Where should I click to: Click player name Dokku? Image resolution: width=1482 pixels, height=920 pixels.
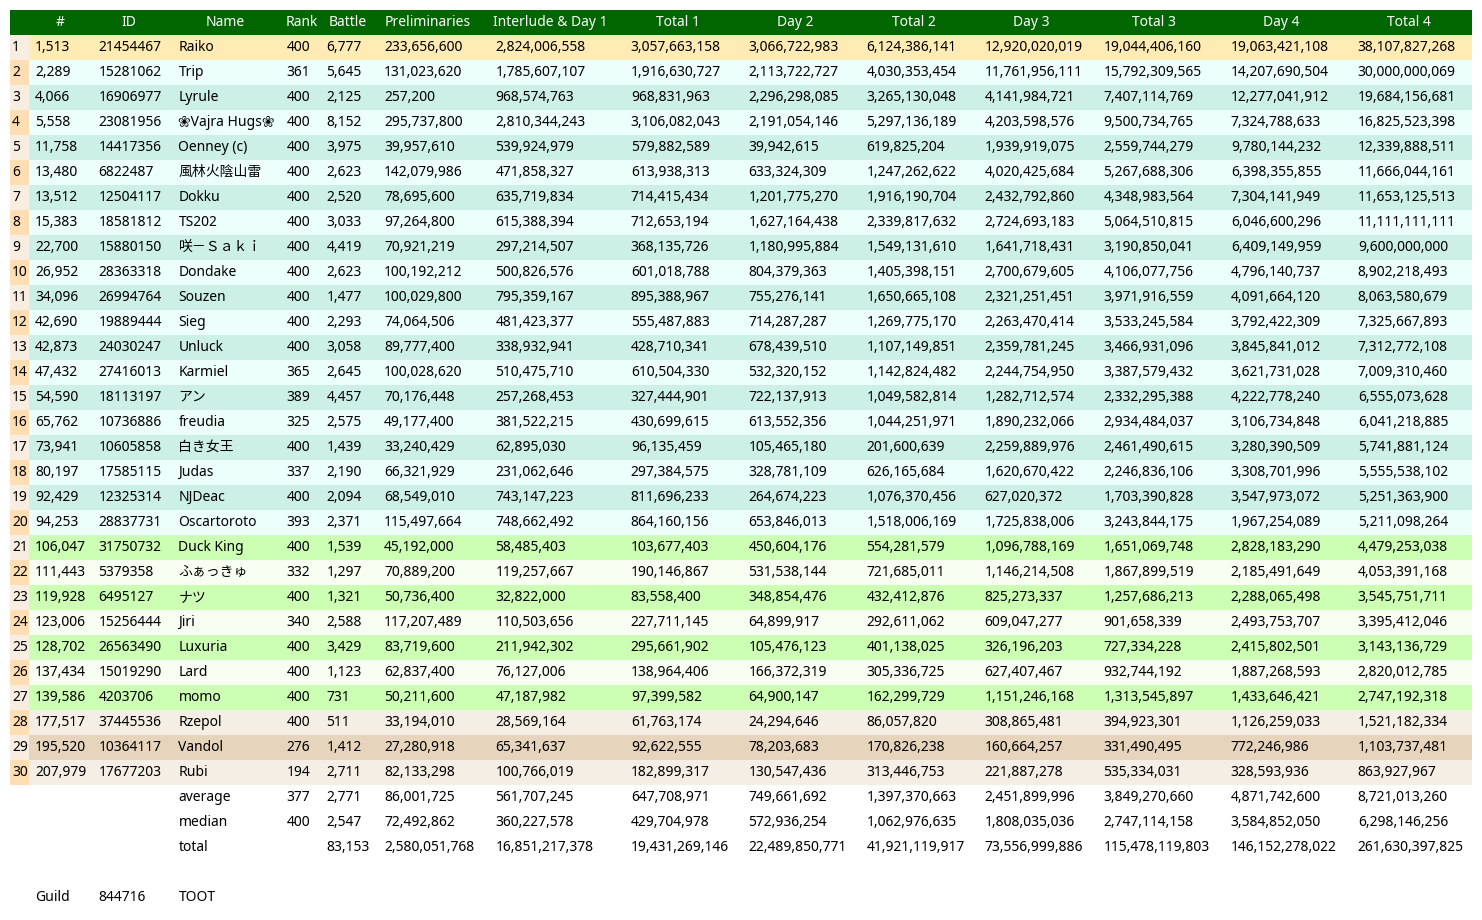(199, 196)
